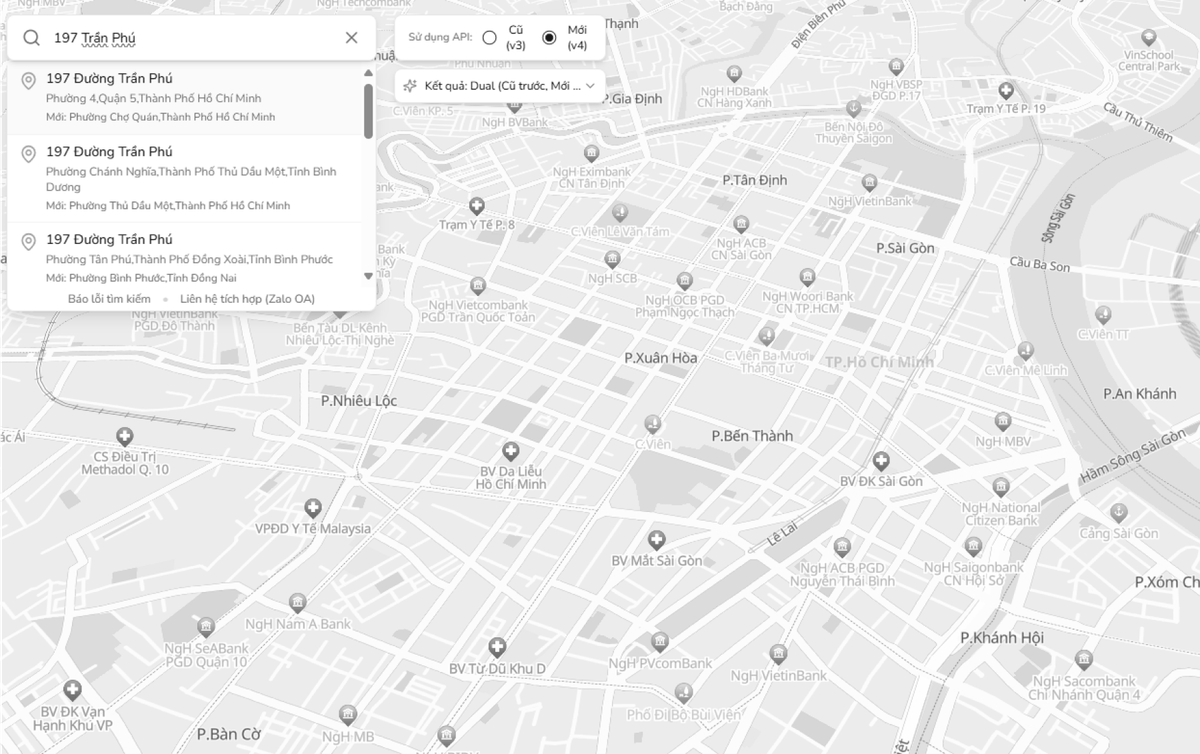This screenshot has height=754, width=1200.
Task: Select the Cũ (v3) API radio button
Action: coord(489,38)
